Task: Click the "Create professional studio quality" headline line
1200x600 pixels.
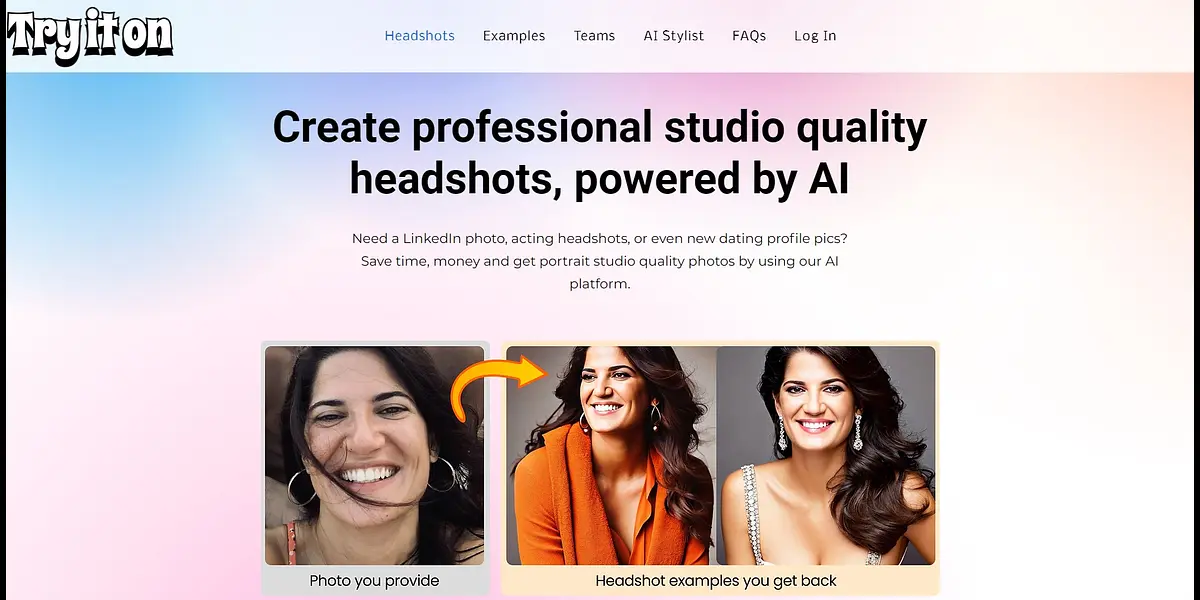Action: (x=600, y=128)
